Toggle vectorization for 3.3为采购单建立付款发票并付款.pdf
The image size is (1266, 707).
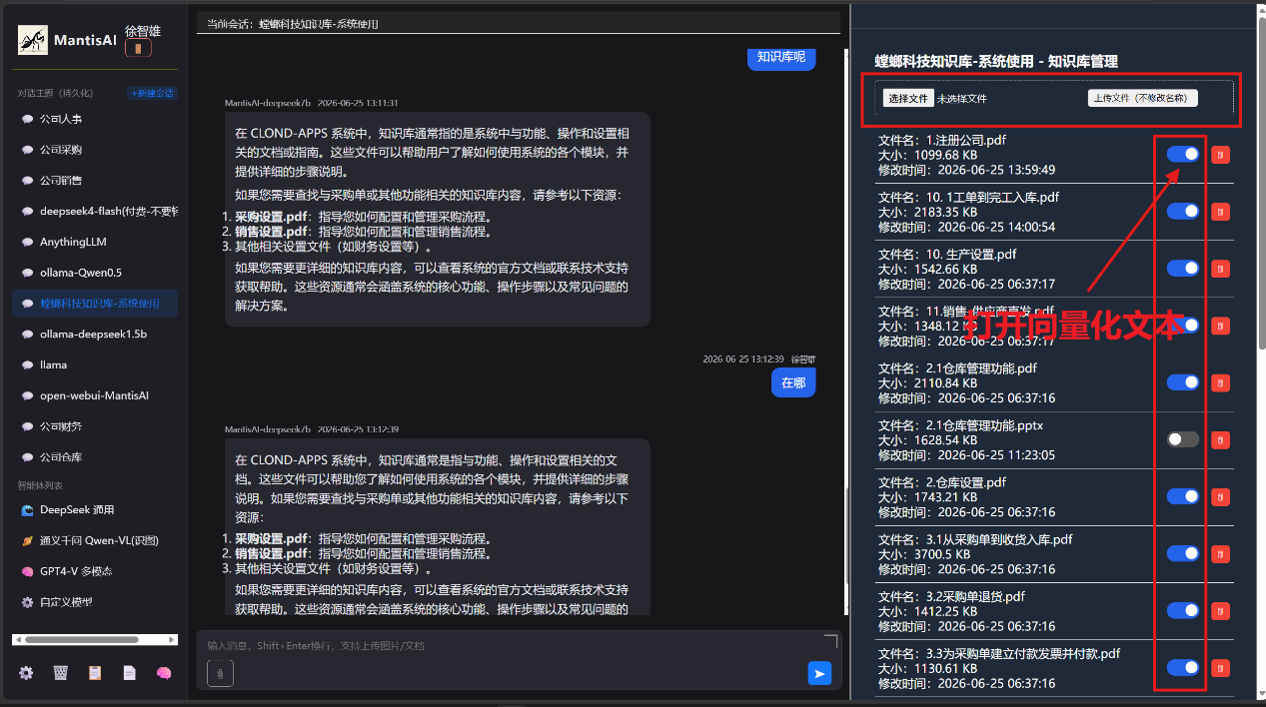click(1183, 667)
